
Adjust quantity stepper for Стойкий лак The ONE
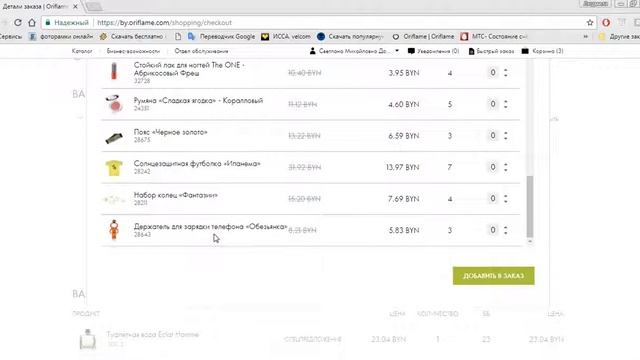pos(506,73)
